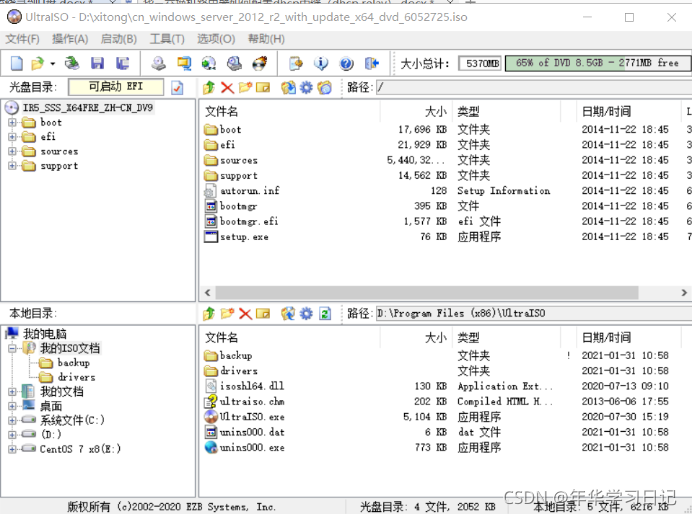Expand the boot folder in image tree

click(12, 122)
